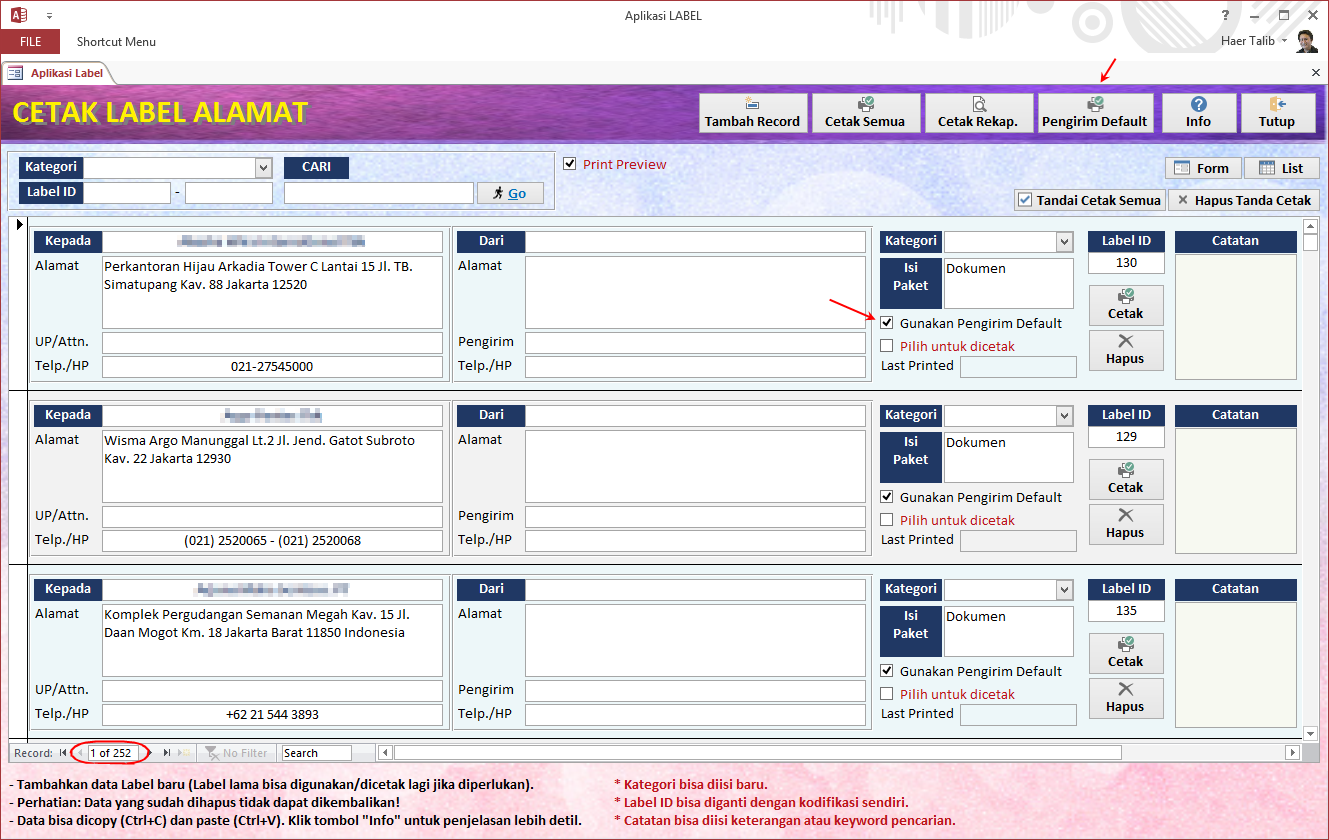Click Hapus button for Label ID 129
Viewport: 1329px width, 840px height.
[x=1125, y=524]
